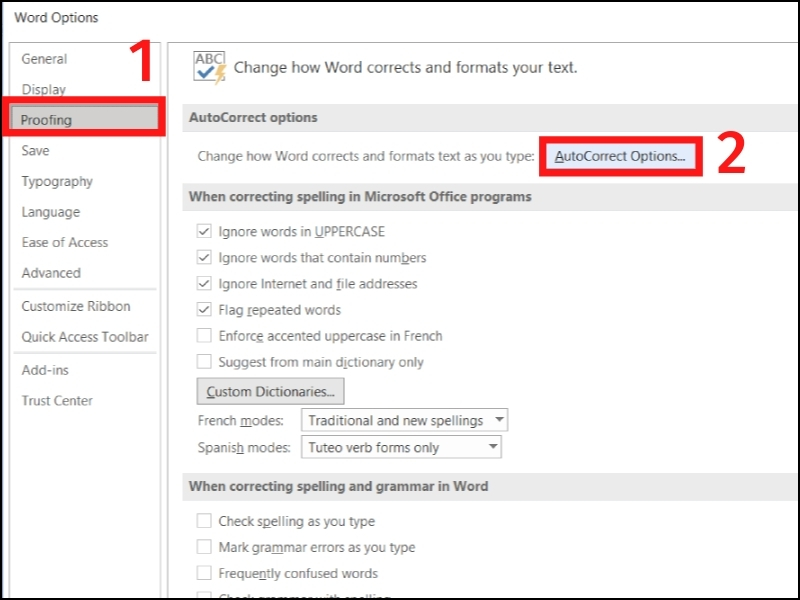The width and height of the screenshot is (800, 600).
Task: Enable Check spelling as you type
Action: 204,520
